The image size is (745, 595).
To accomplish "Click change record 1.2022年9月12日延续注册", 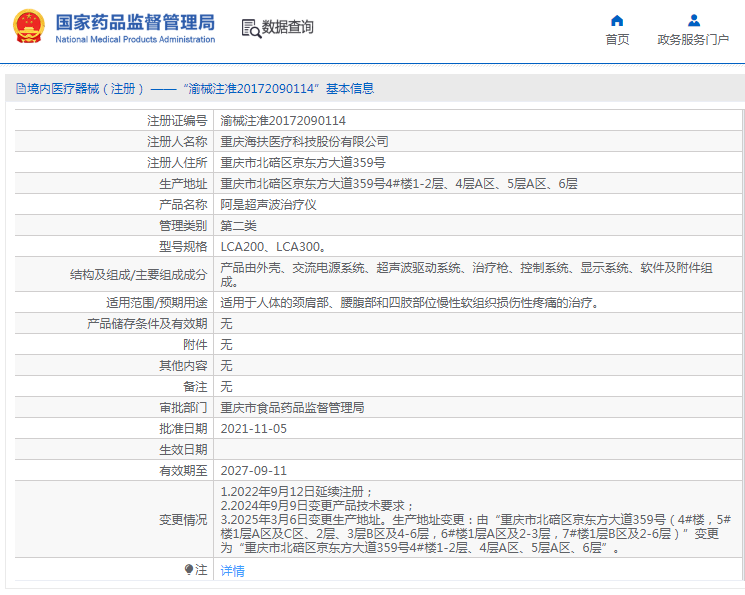I will (296, 491).
